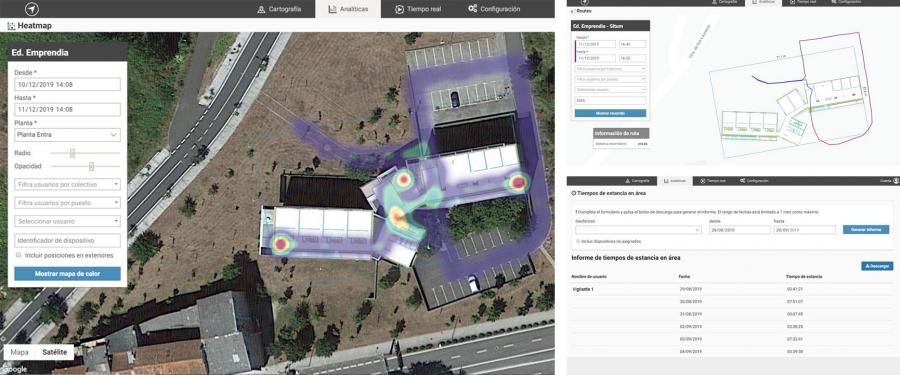Edit the hasta date in Tiempos de estancia
Image resolution: width=900 pixels, height=375 pixels.
[804, 230]
